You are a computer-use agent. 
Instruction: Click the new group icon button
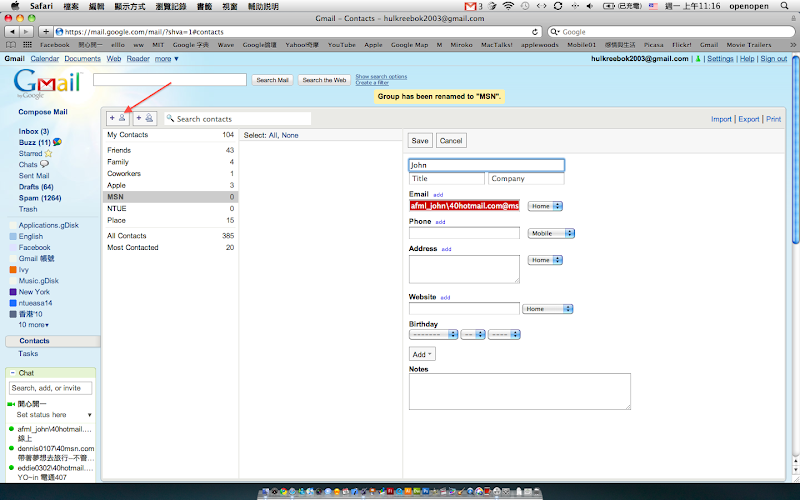(x=145, y=118)
